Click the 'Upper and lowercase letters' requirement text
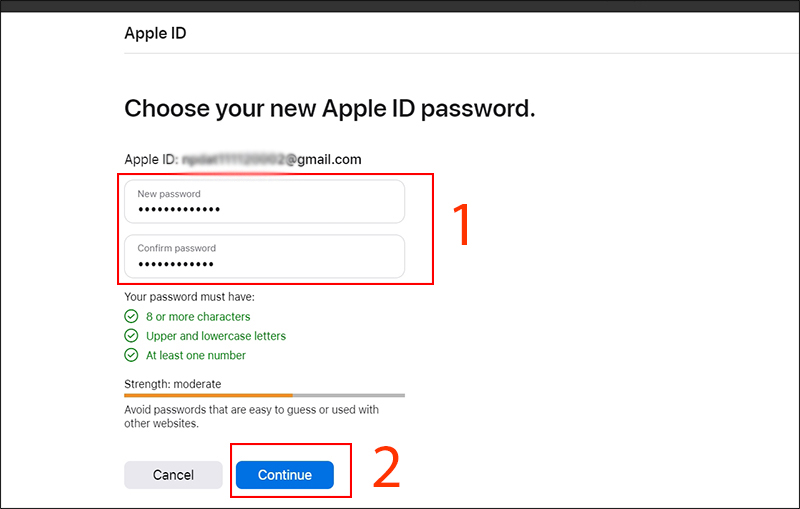 click(216, 336)
